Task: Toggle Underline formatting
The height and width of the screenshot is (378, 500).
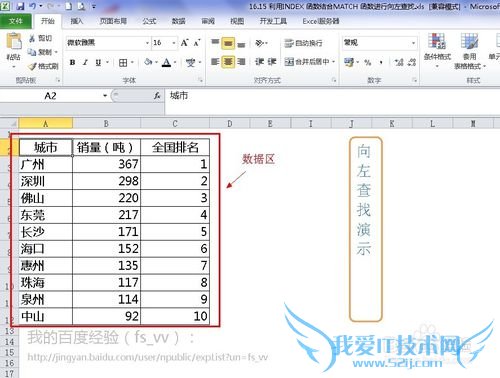Action: (x=98, y=62)
